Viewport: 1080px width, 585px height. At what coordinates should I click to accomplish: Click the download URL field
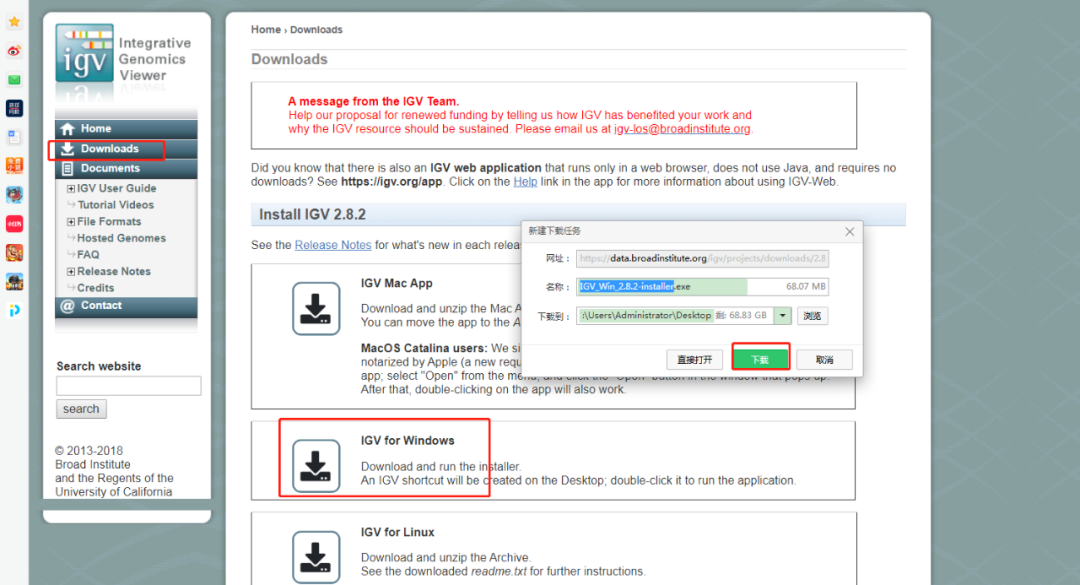[x=702, y=258]
